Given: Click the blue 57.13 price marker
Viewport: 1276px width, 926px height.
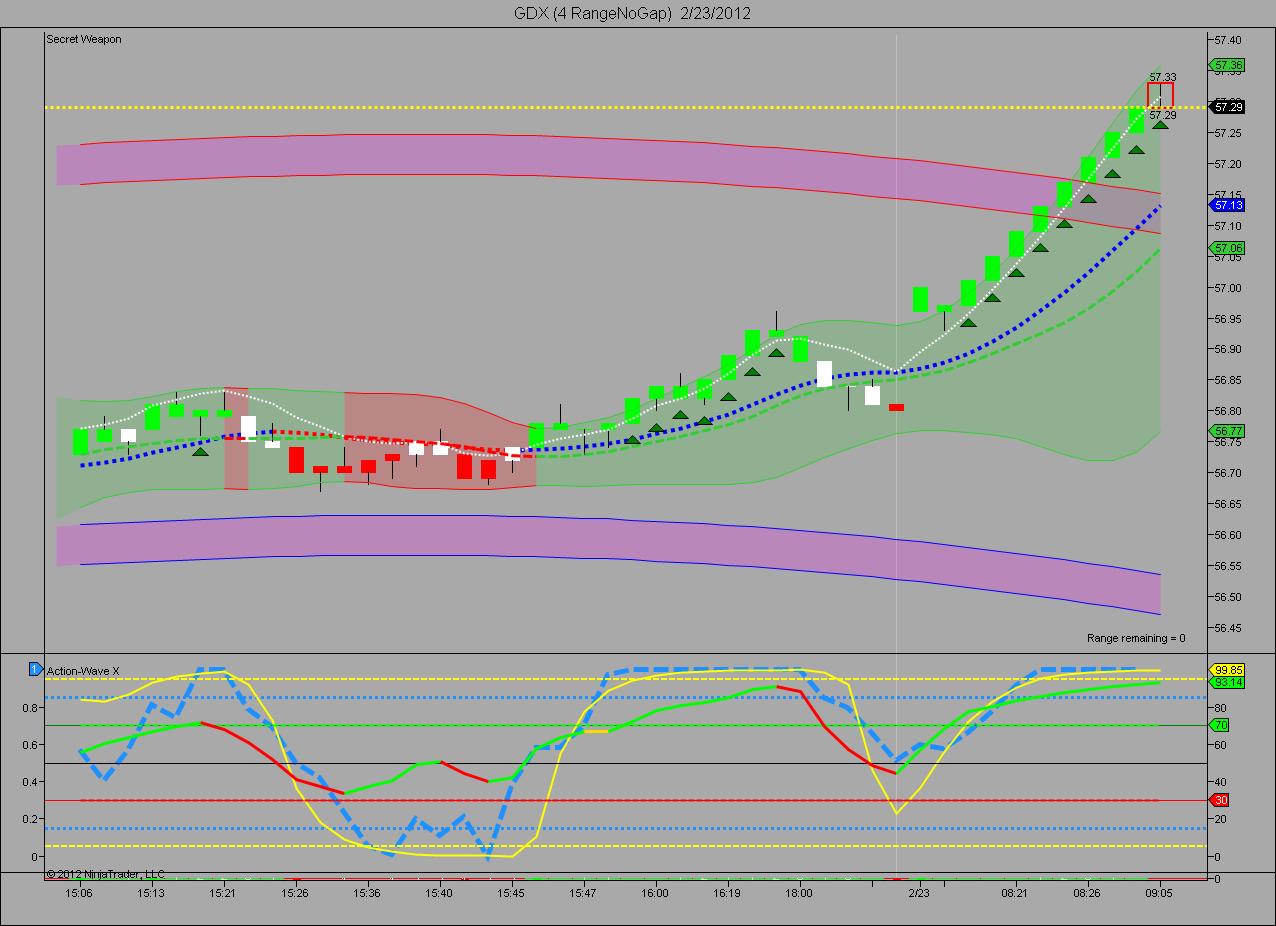Looking at the screenshot, I should coord(1228,205).
